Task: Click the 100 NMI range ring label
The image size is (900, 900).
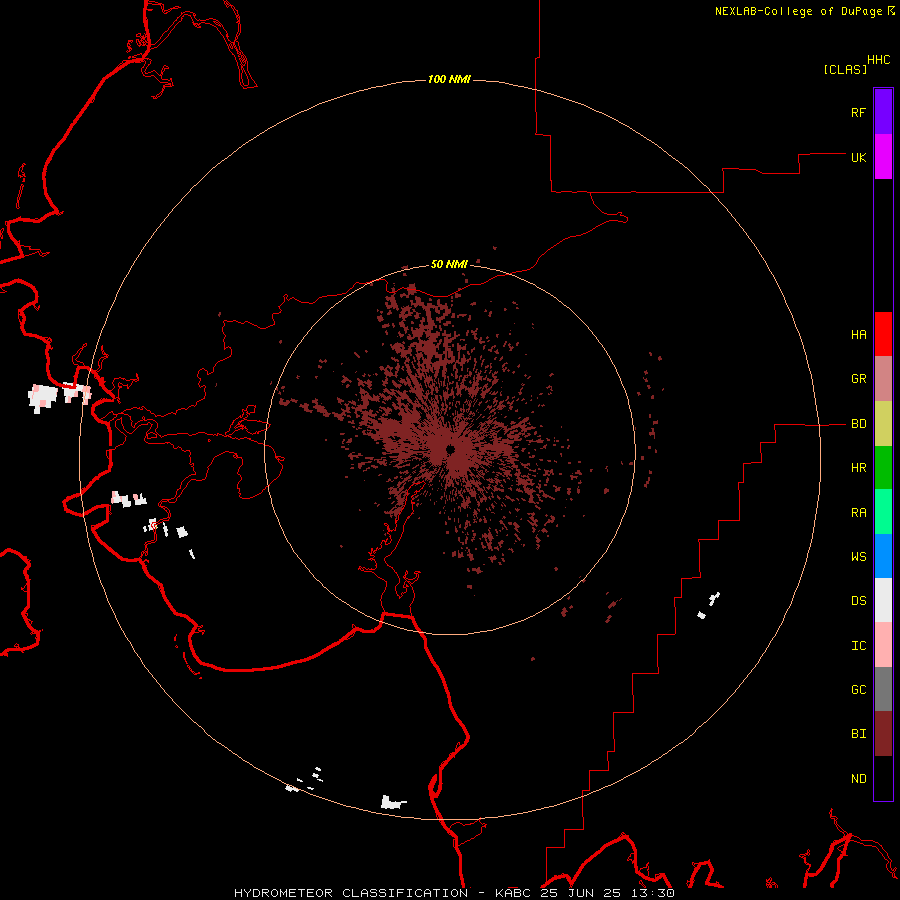Action: click(449, 79)
